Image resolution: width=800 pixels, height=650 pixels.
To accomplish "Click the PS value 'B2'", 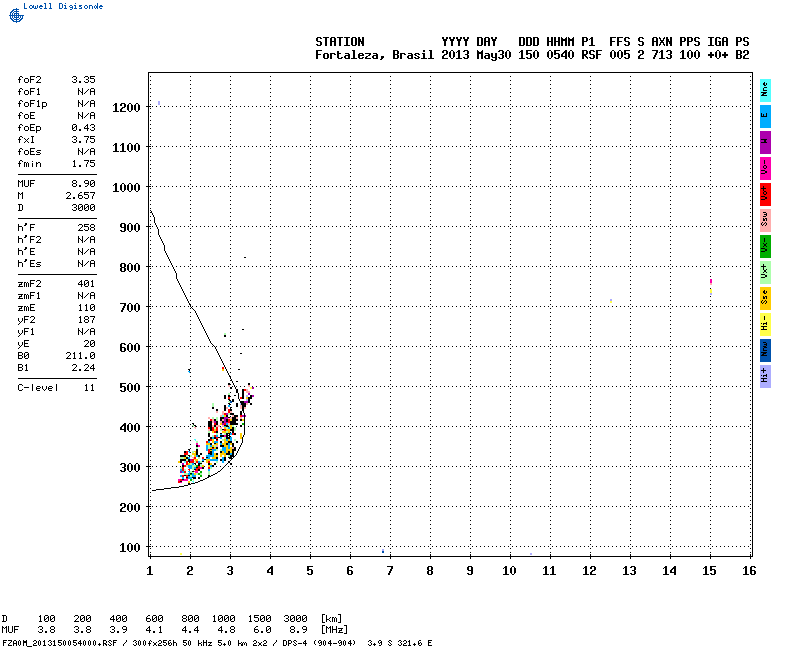I will 742,55.
